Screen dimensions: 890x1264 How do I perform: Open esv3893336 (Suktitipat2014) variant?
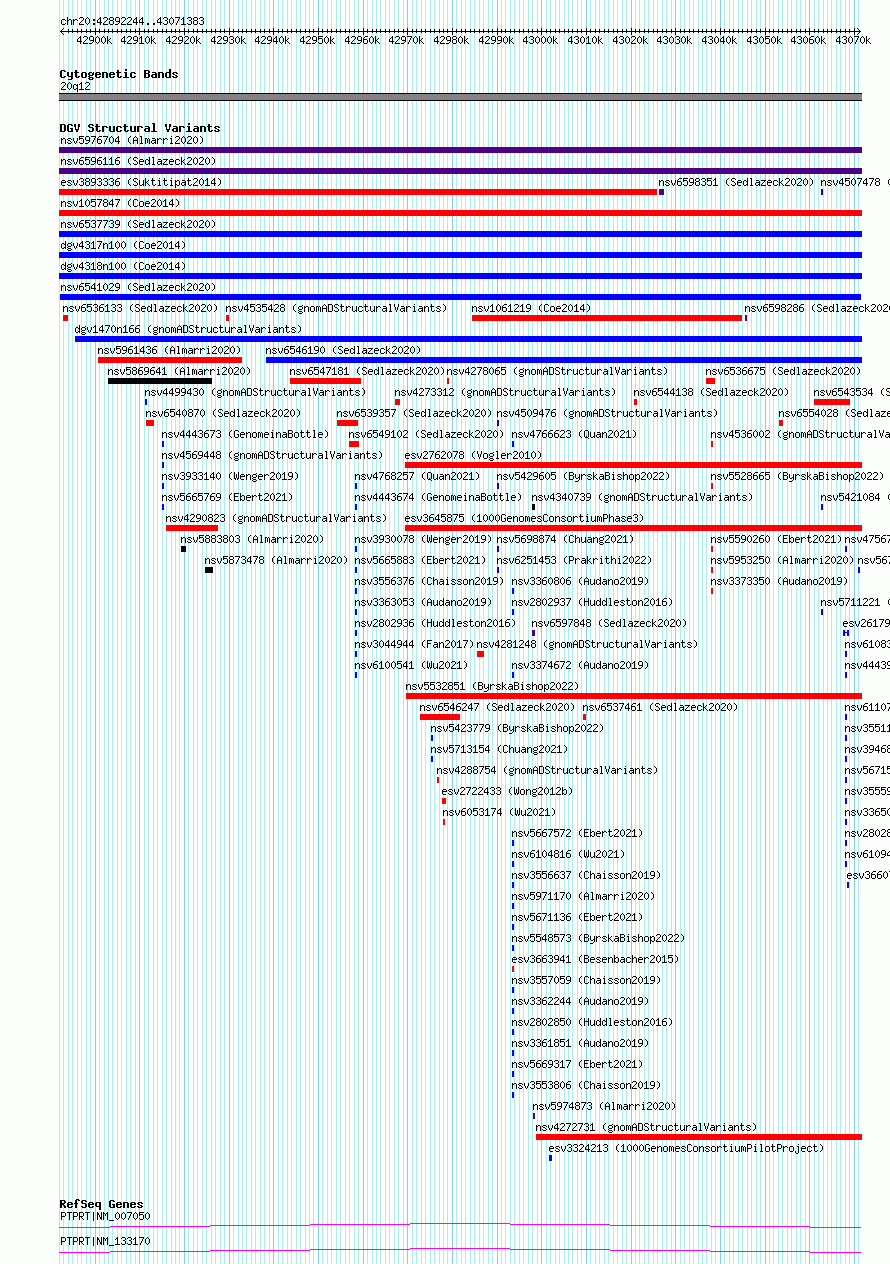(x=141, y=182)
